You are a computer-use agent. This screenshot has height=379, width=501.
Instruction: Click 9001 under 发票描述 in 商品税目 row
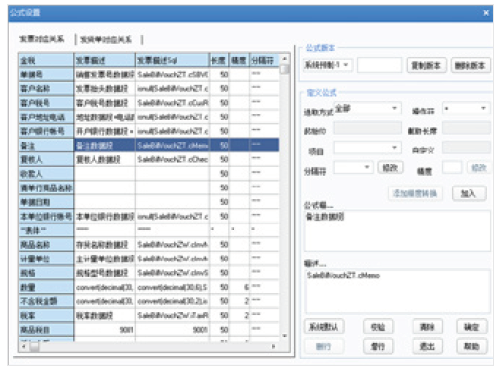pyautogui.click(x=105, y=330)
